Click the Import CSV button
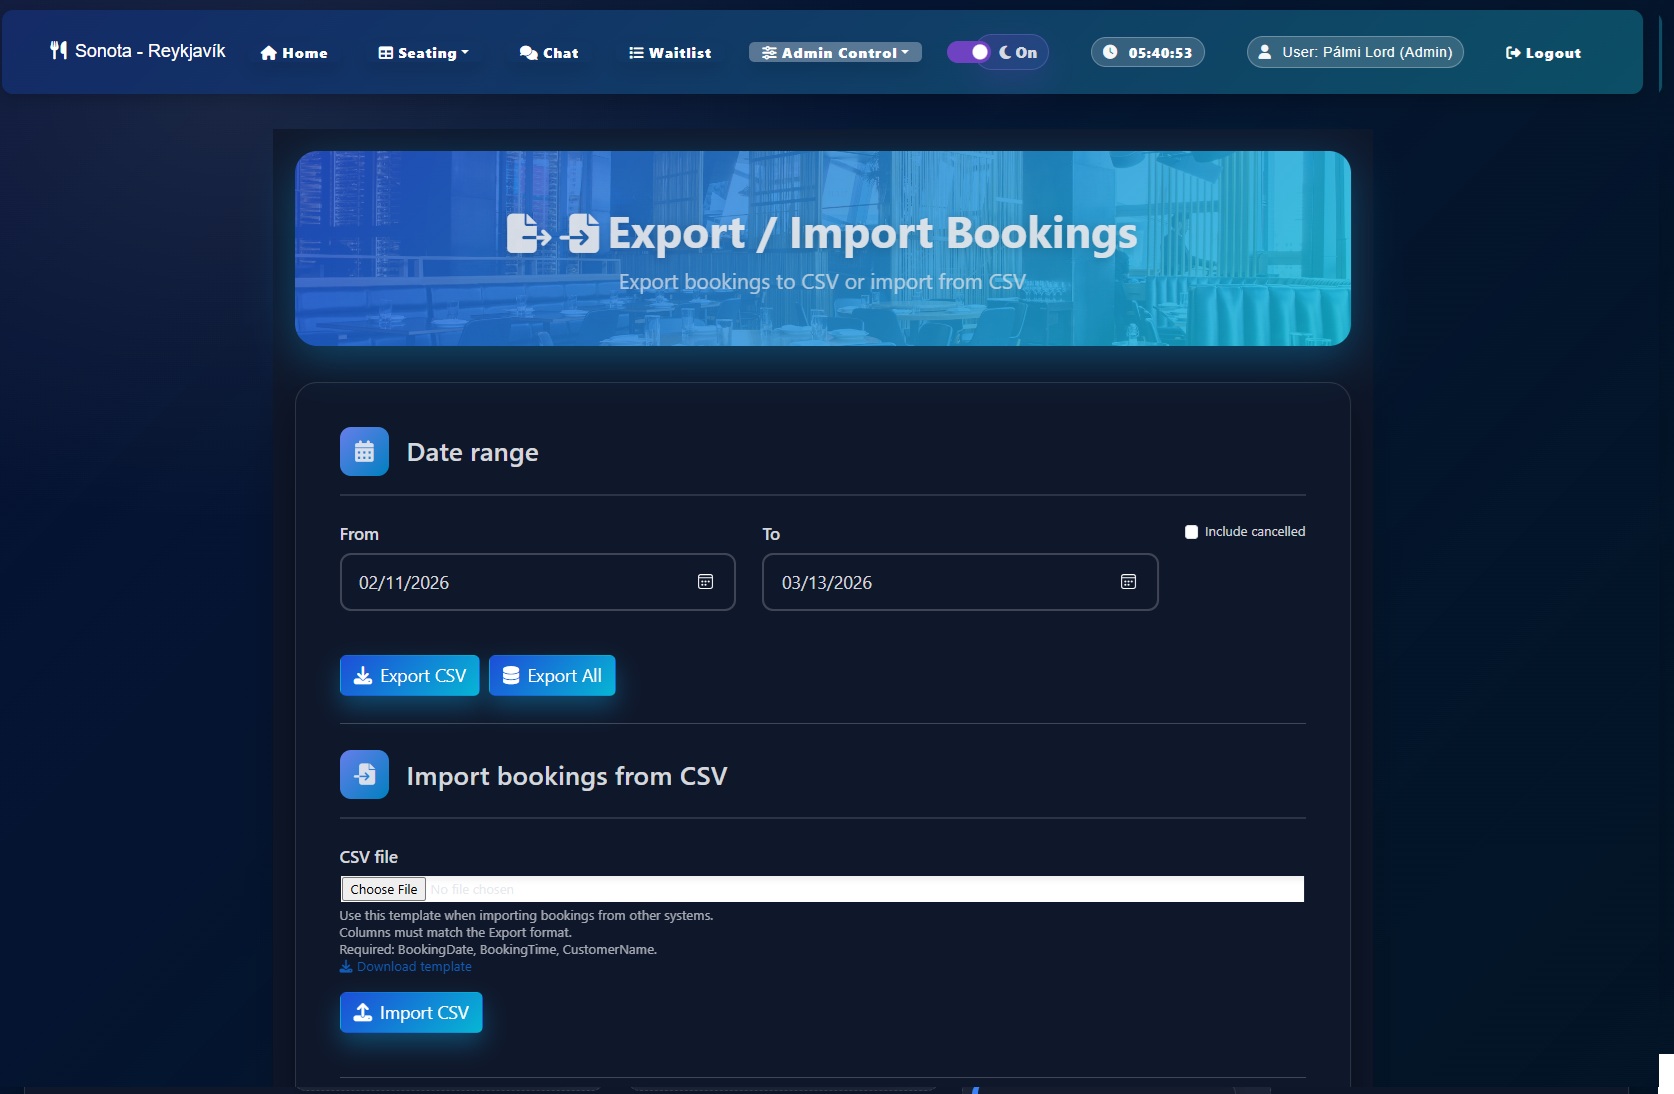 pos(411,1012)
